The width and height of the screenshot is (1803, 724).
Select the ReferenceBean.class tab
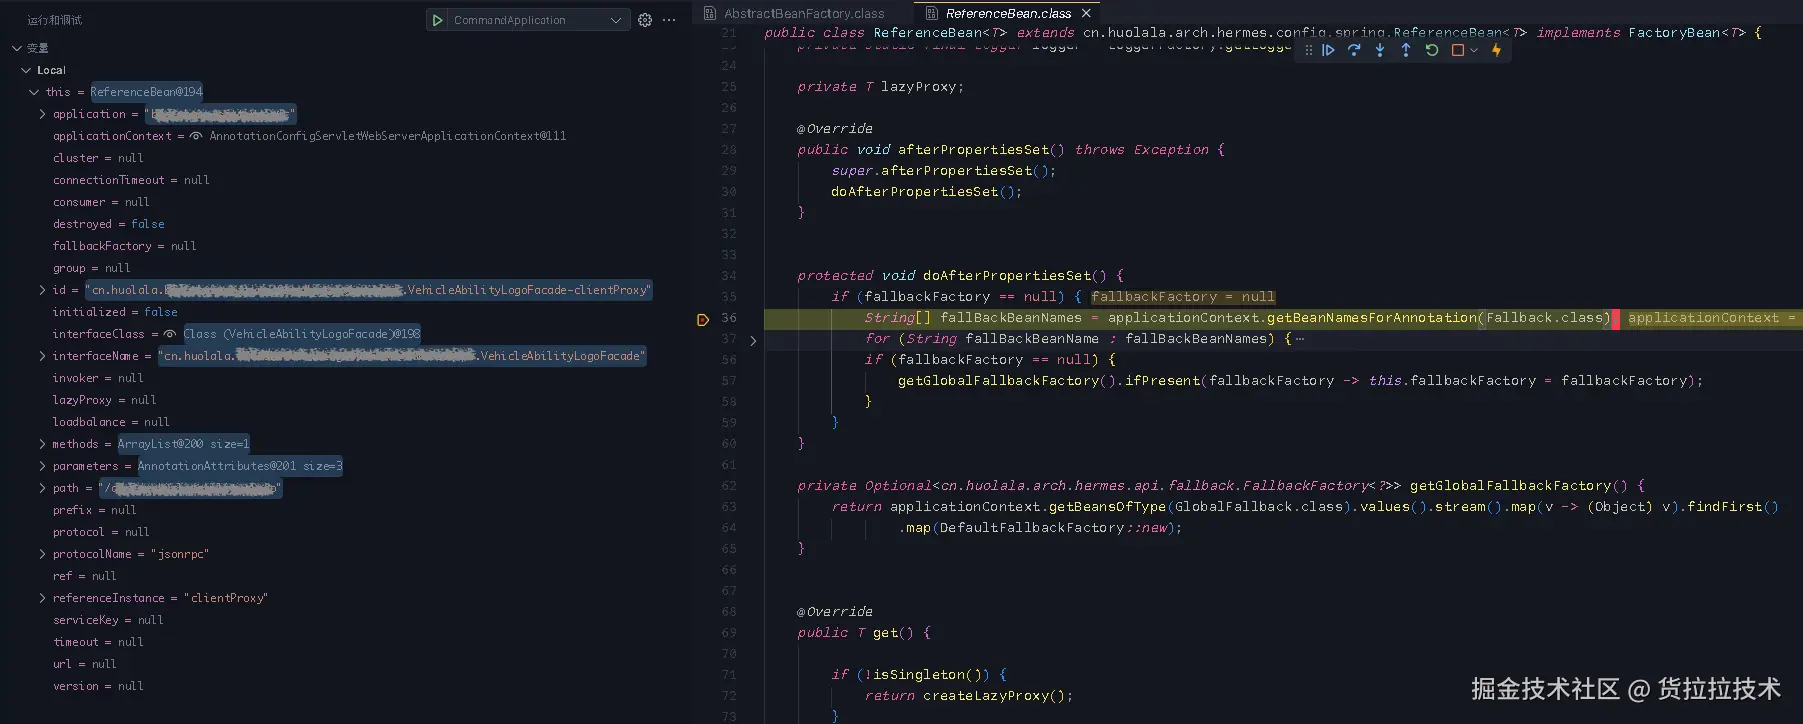pyautogui.click(x=1008, y=13)
